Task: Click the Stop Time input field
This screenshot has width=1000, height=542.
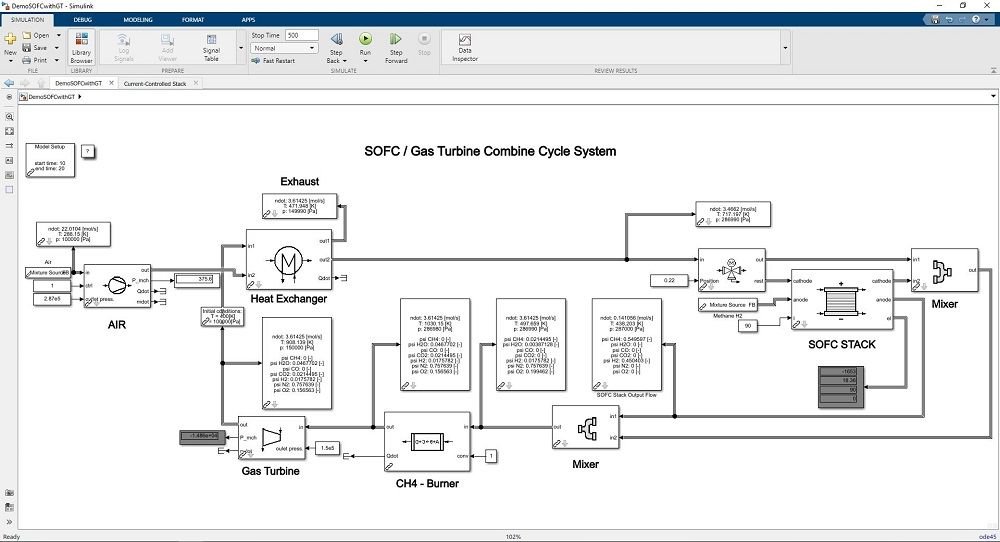Action: click(301, 35)
